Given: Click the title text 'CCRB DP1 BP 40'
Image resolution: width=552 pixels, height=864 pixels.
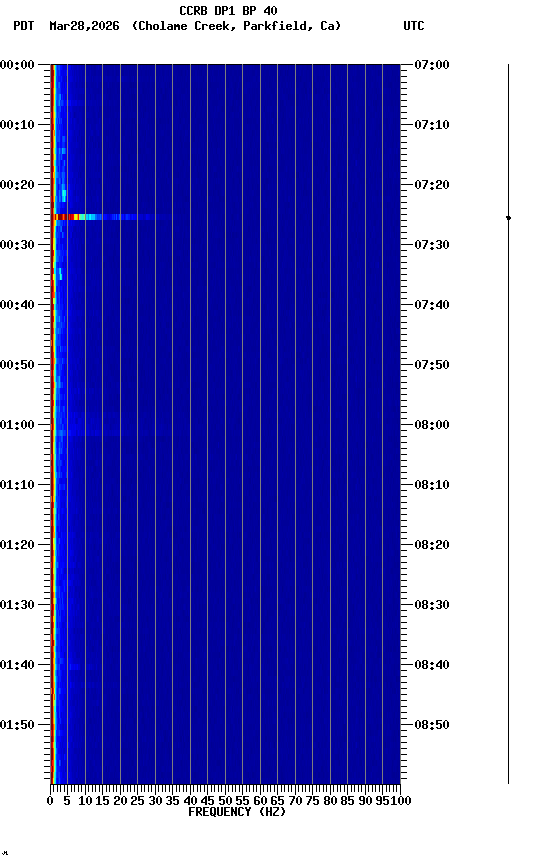Looking at the screenshot, I should tap(228, 11).
